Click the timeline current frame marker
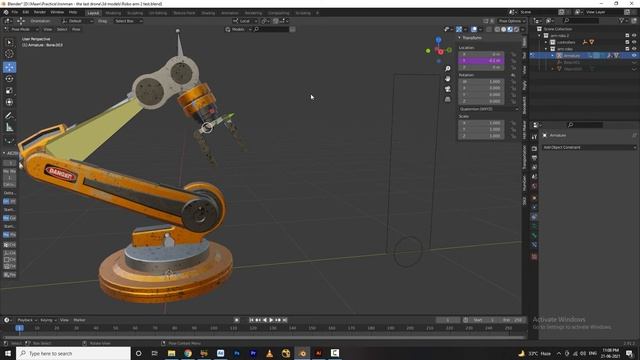This screenshot has width=640, height=360. point(19,328)
